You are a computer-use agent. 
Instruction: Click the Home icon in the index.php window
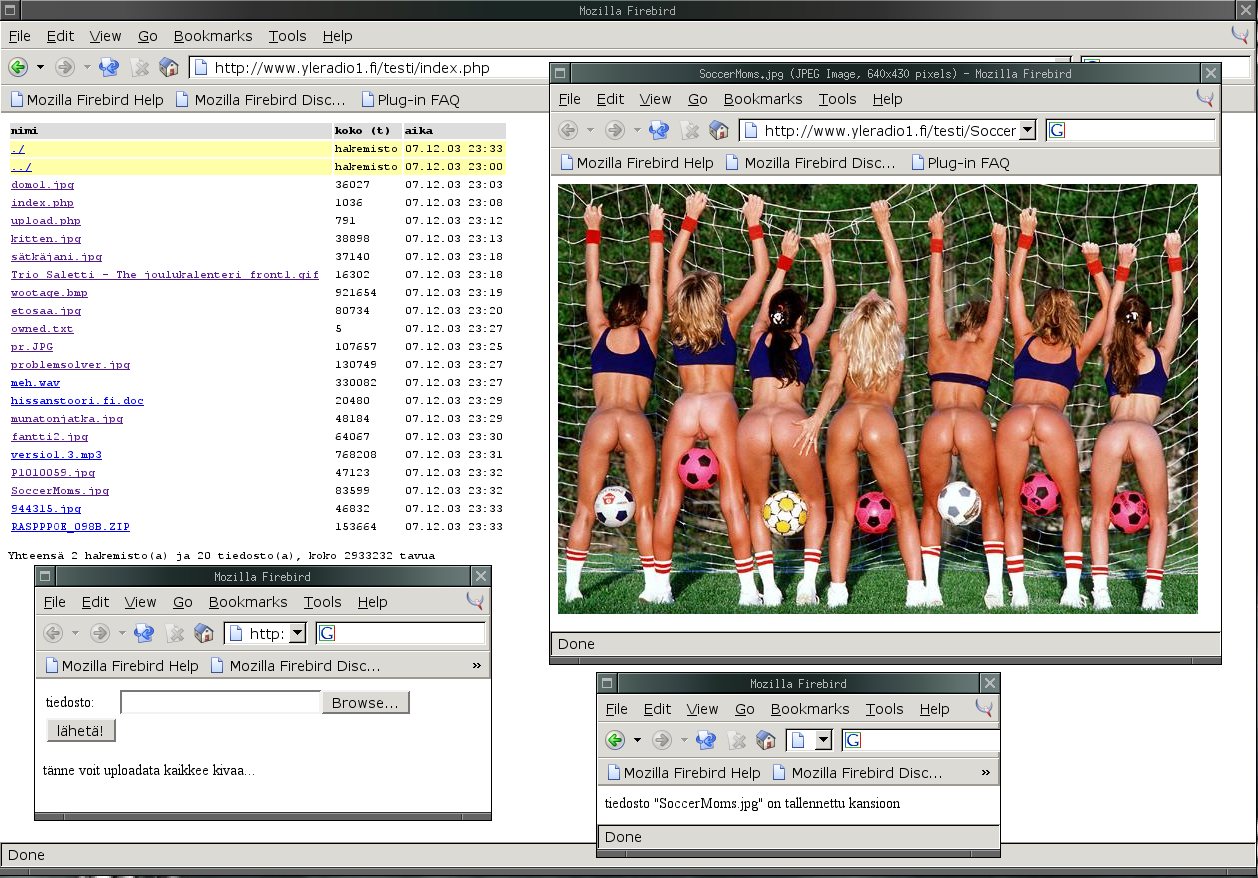point(169,68)
